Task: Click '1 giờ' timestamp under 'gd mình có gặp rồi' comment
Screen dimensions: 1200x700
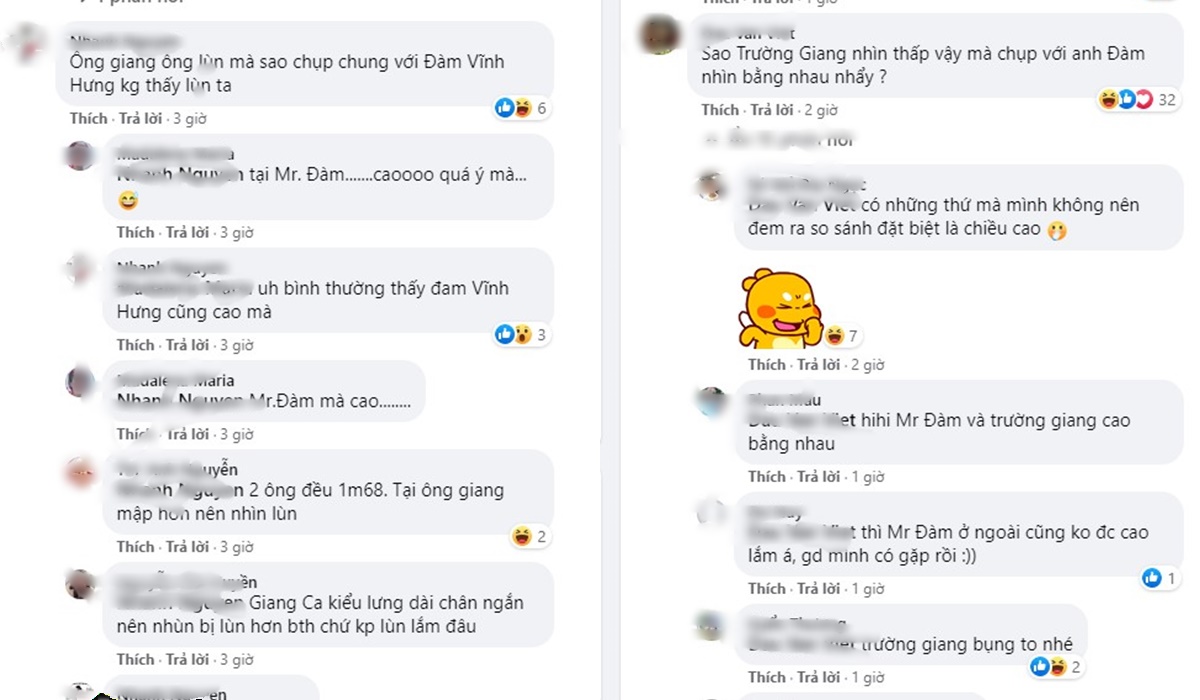Action: 867,588
